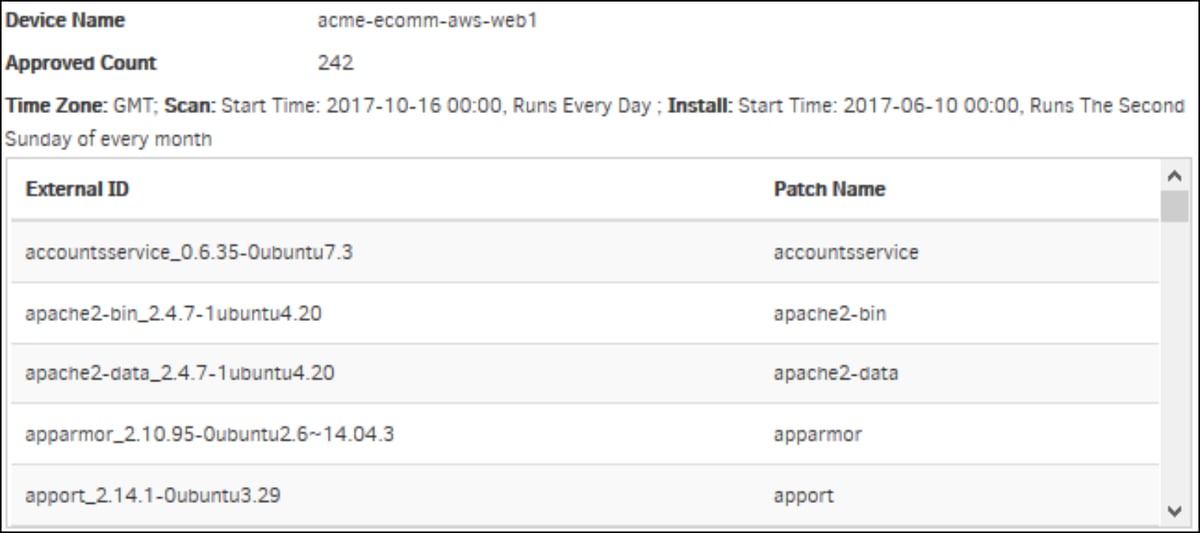Click the Patch Name column header

click(x=829, y=189)
